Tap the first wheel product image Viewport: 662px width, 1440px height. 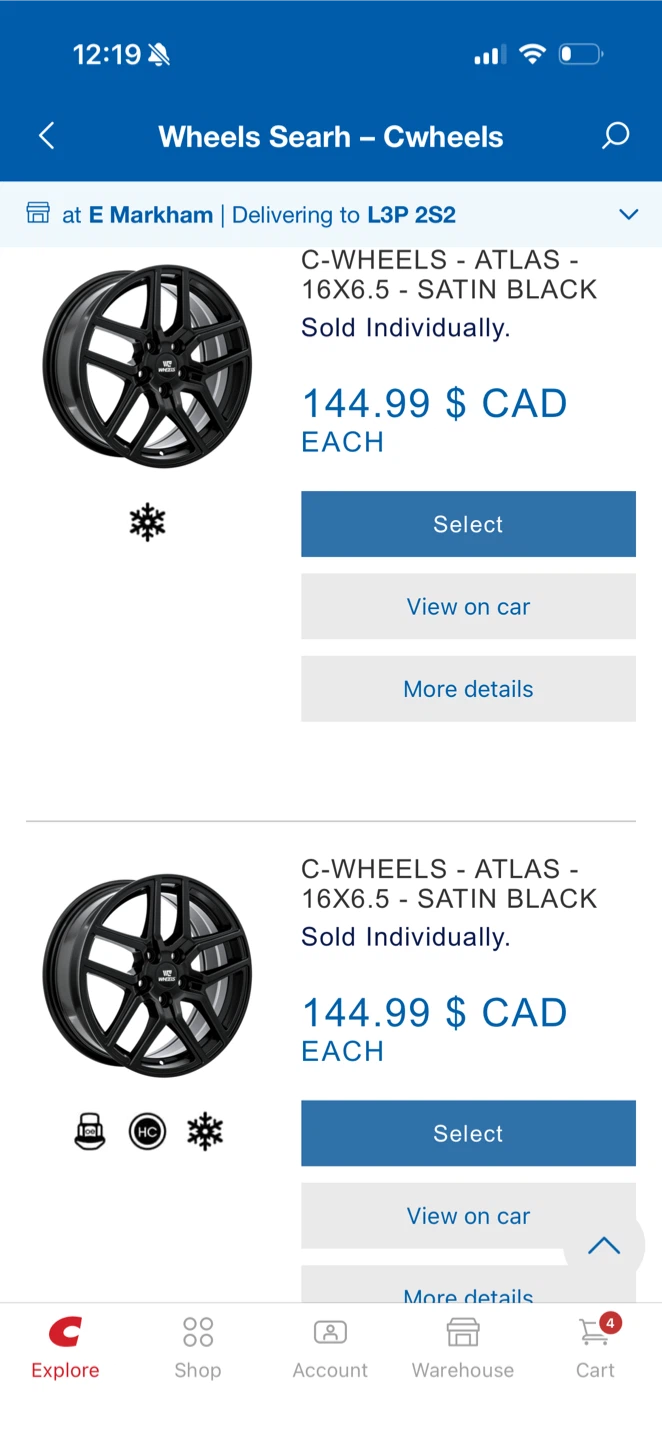click(x=147, y=366)
